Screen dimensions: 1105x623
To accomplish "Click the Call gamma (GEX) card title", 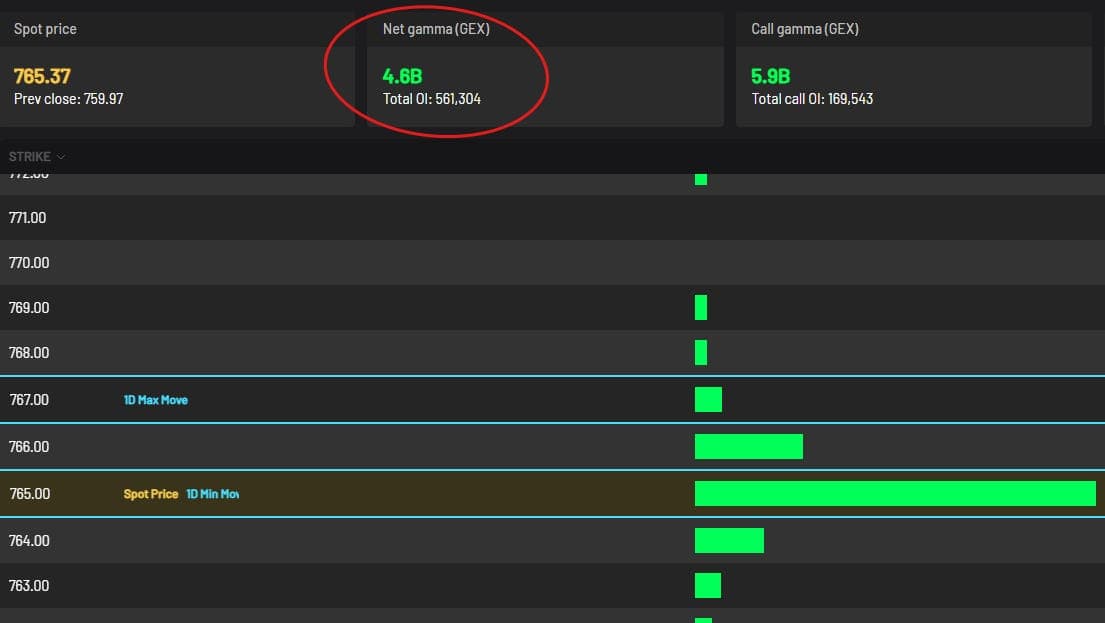I will click(x=805, y=29).
